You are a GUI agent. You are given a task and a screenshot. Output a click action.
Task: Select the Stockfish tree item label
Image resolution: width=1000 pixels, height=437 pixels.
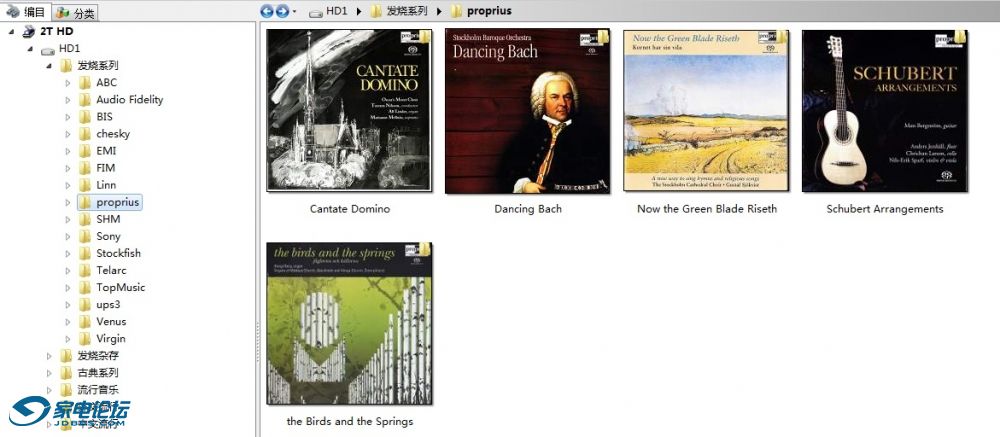coord(119,253)
